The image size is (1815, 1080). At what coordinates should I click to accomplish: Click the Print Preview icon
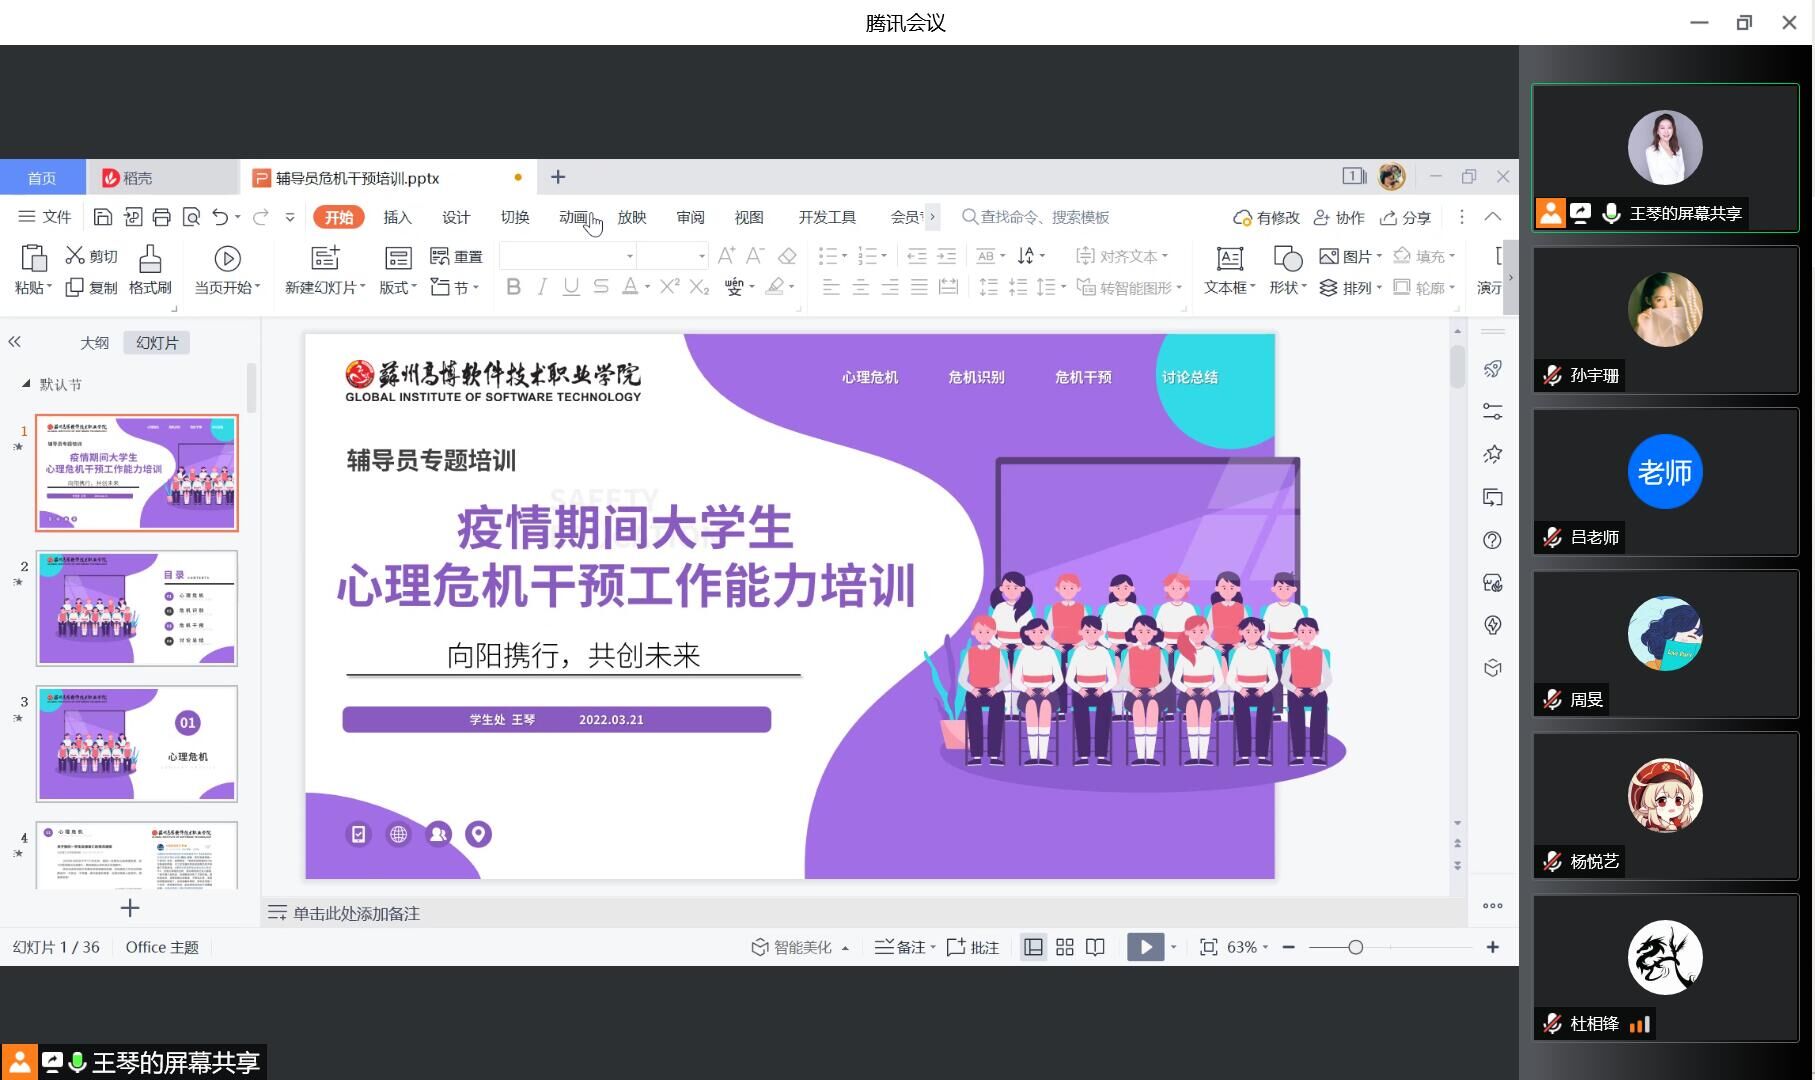191,217
